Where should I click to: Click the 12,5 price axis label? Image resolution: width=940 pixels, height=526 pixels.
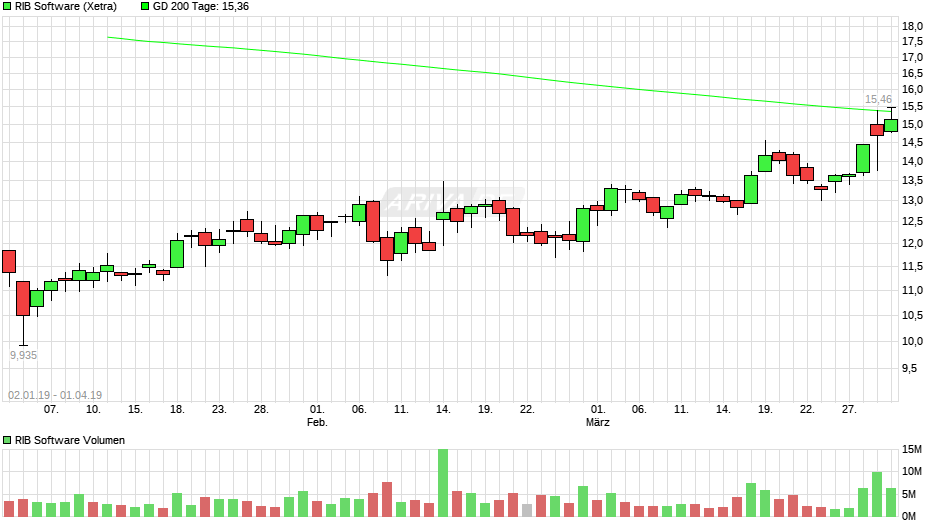coord(912,221)
